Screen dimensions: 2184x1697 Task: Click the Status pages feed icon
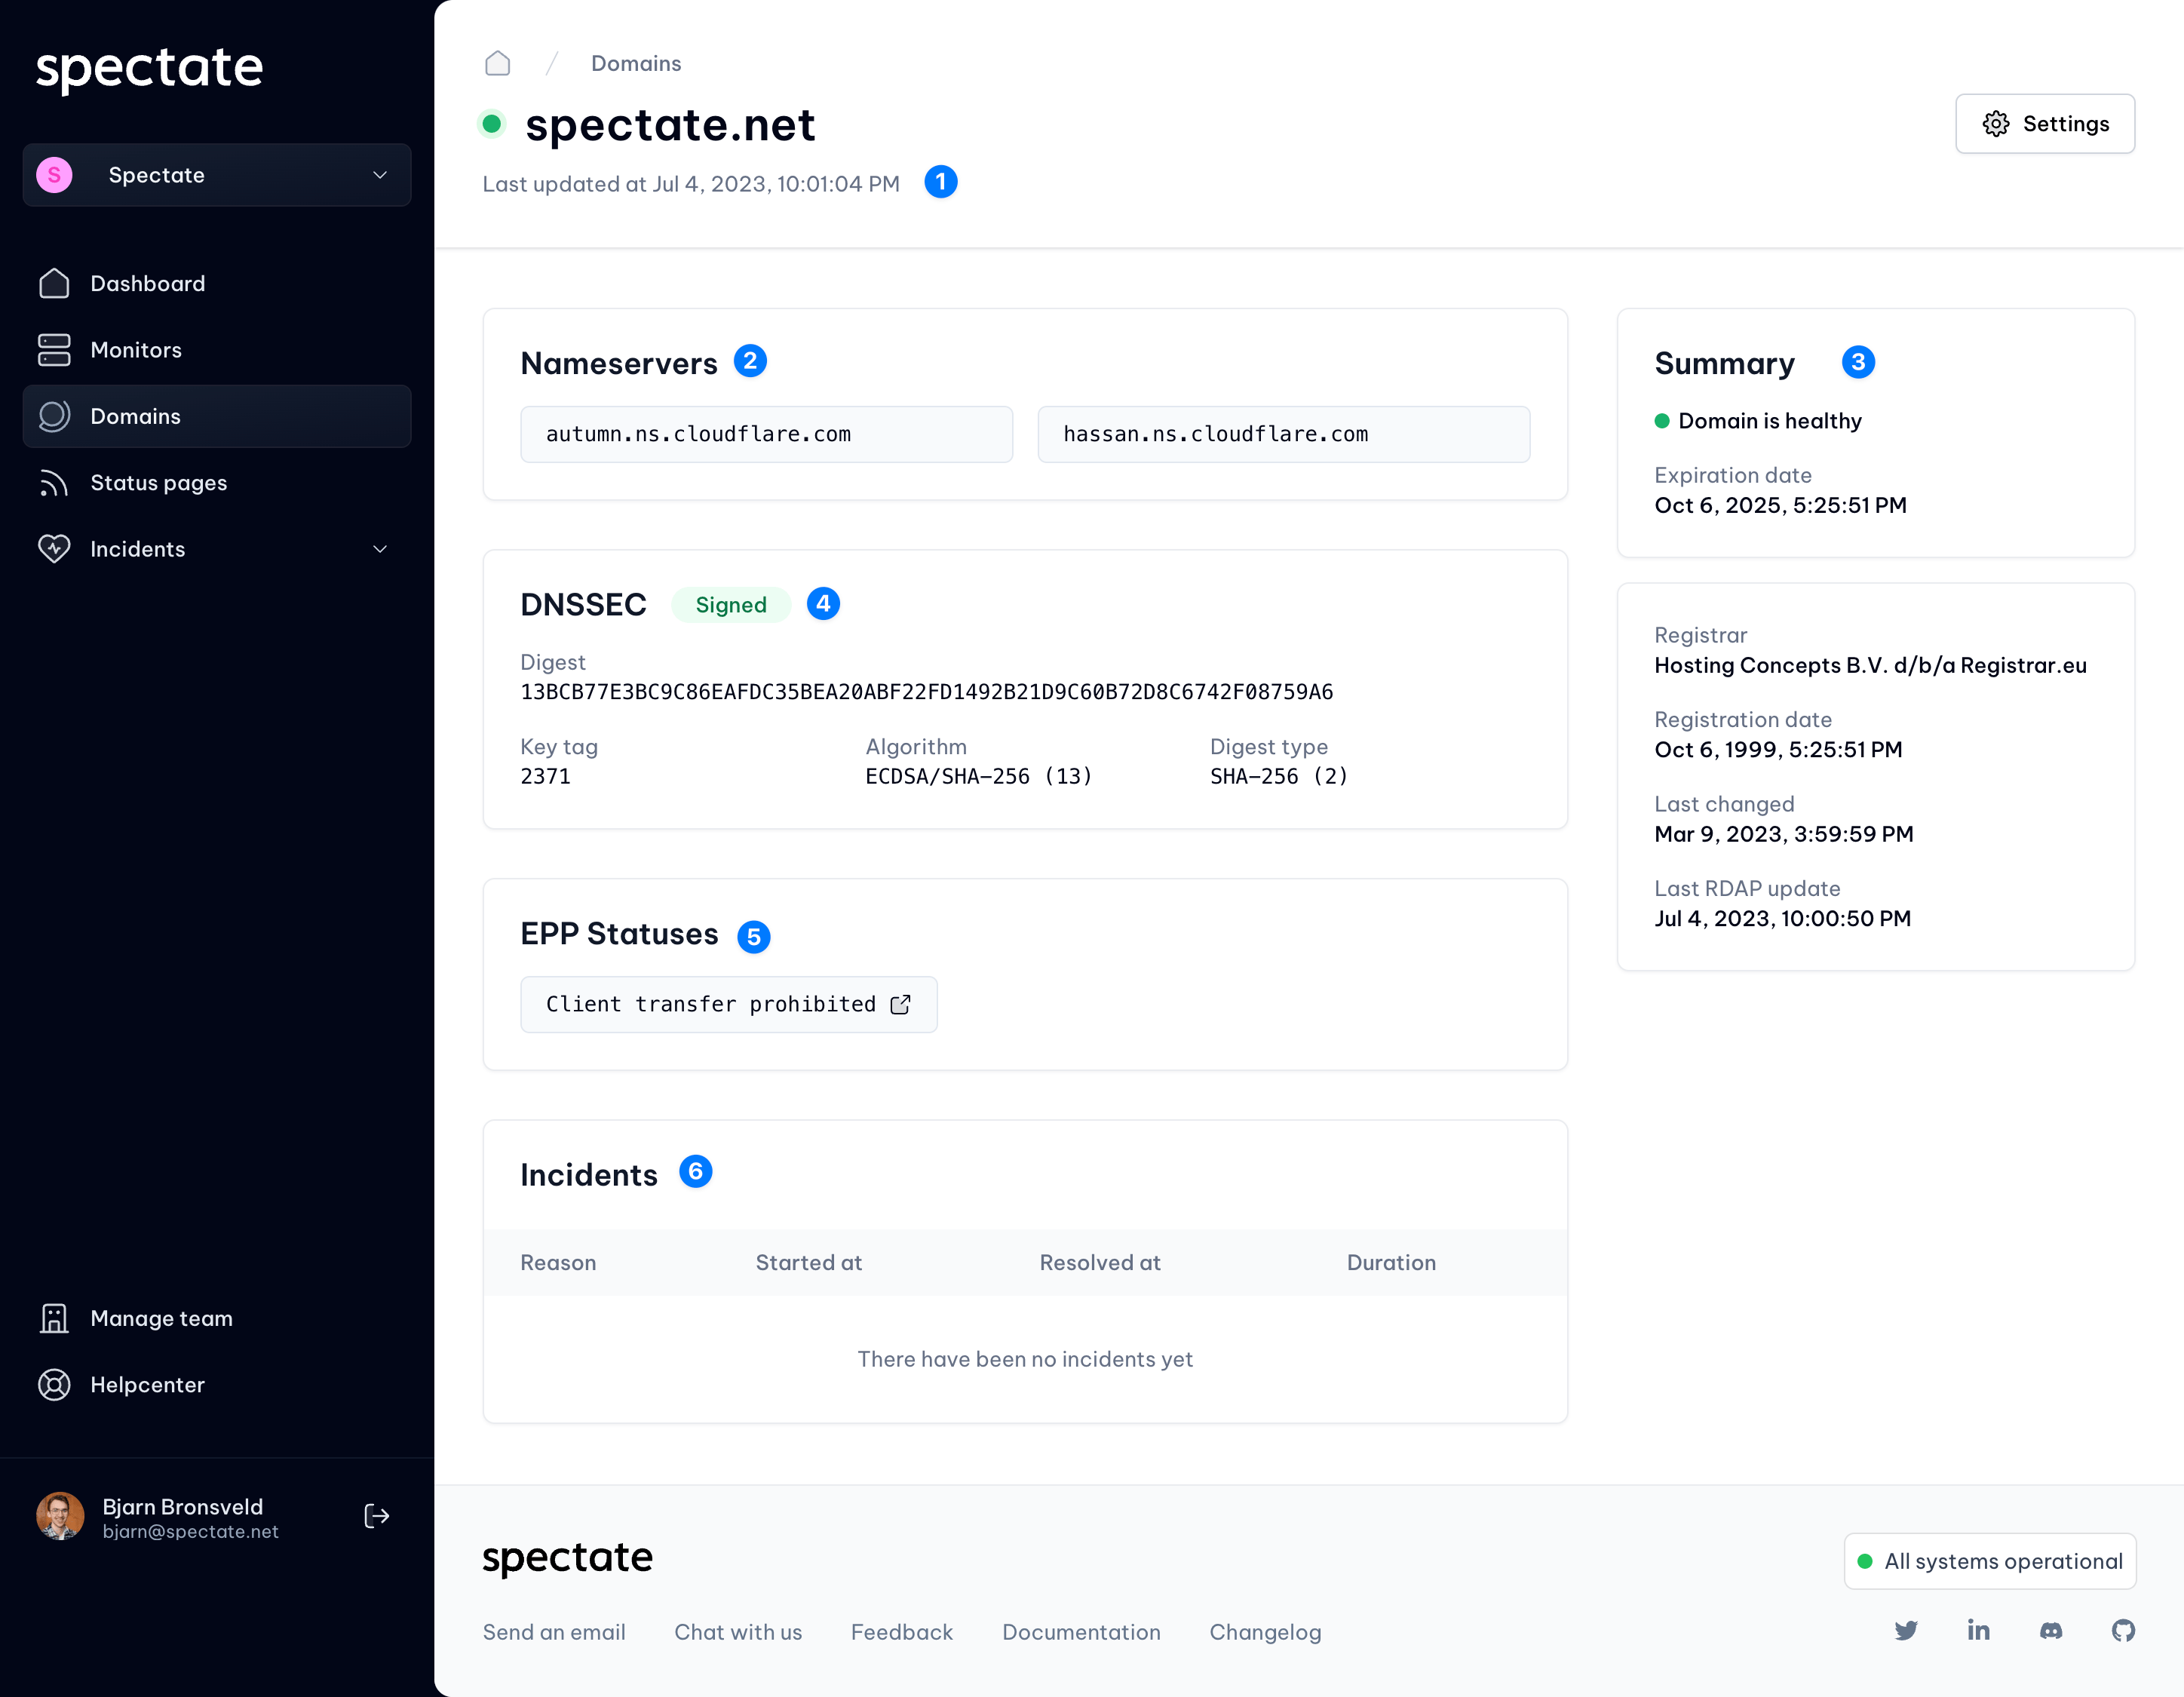point(54,483)
